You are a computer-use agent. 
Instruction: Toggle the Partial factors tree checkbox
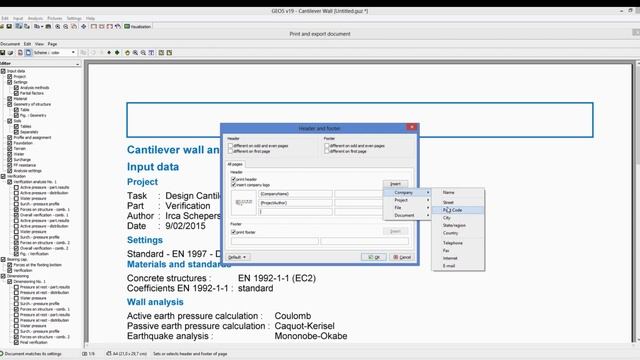pos(16,93)
